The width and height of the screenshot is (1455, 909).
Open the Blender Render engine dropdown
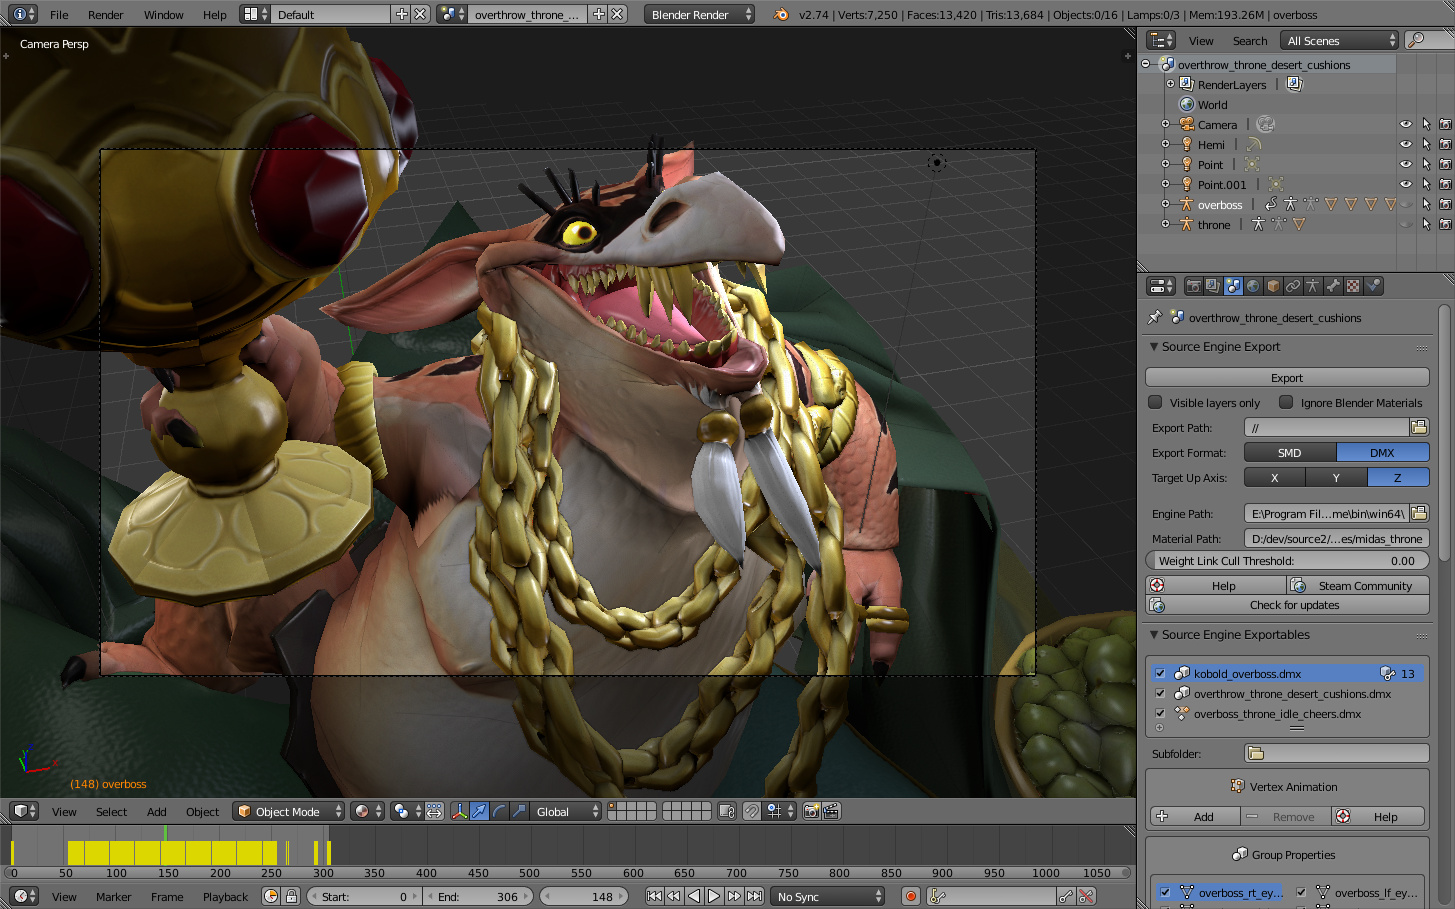(700, 14)
